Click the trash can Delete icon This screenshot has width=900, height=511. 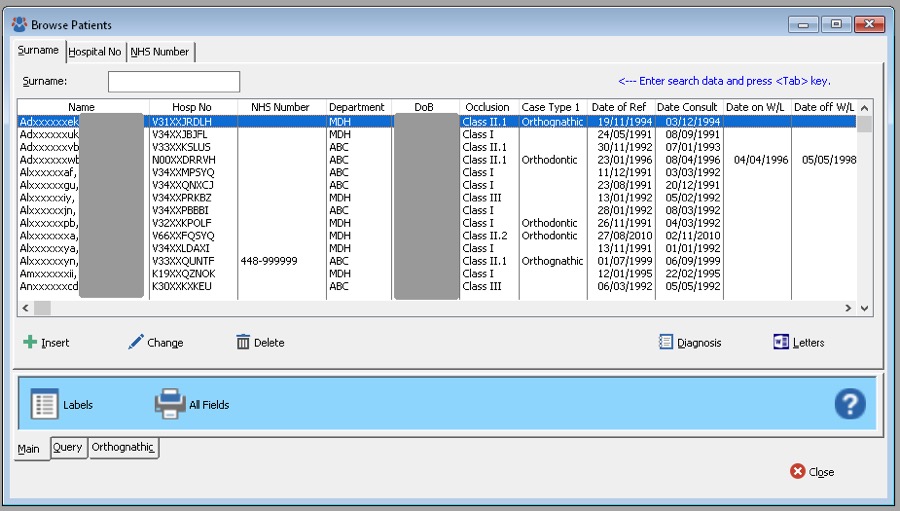[x=243, y=342]
